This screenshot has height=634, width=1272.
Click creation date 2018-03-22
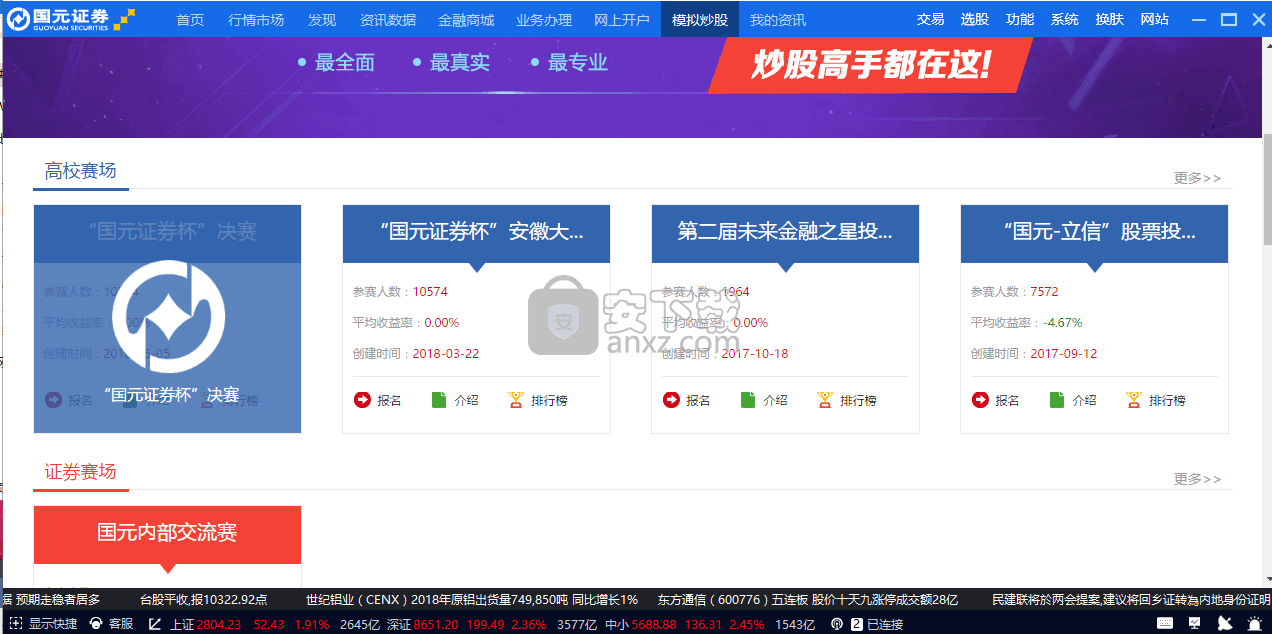[x=446, y=354]
